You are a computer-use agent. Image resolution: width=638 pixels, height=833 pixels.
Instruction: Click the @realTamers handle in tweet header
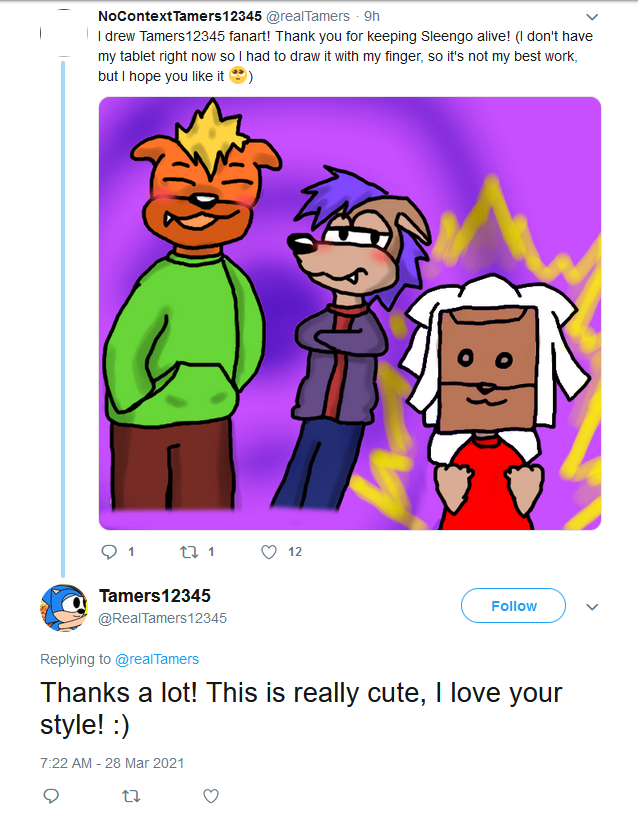308,16
